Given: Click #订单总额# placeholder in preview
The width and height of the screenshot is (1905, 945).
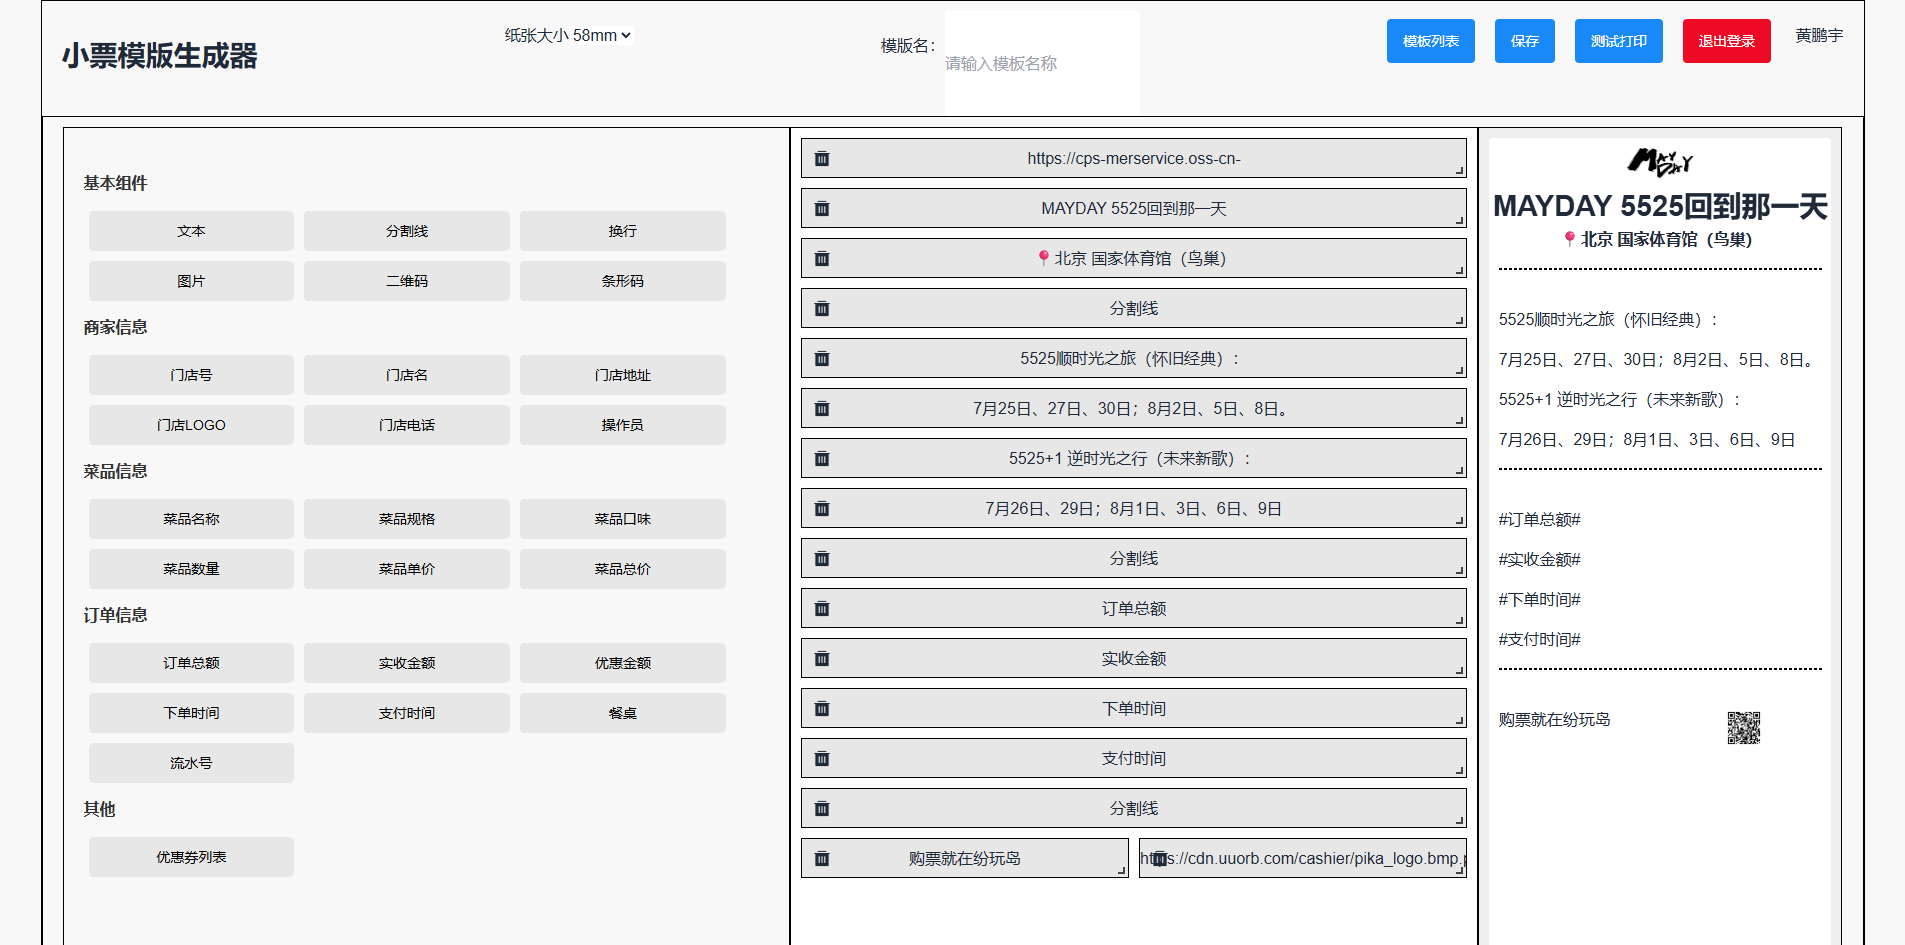Looking at the screenshot, I should pyautogui.click(x=1539, y=519).
